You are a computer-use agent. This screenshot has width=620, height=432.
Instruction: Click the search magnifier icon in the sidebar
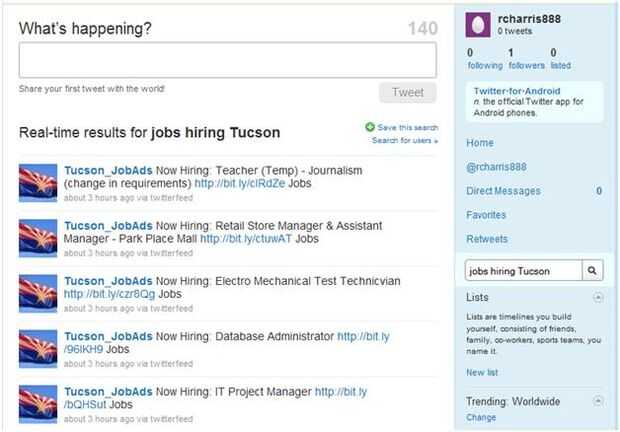pyautogui.click(x=592, y=270)
